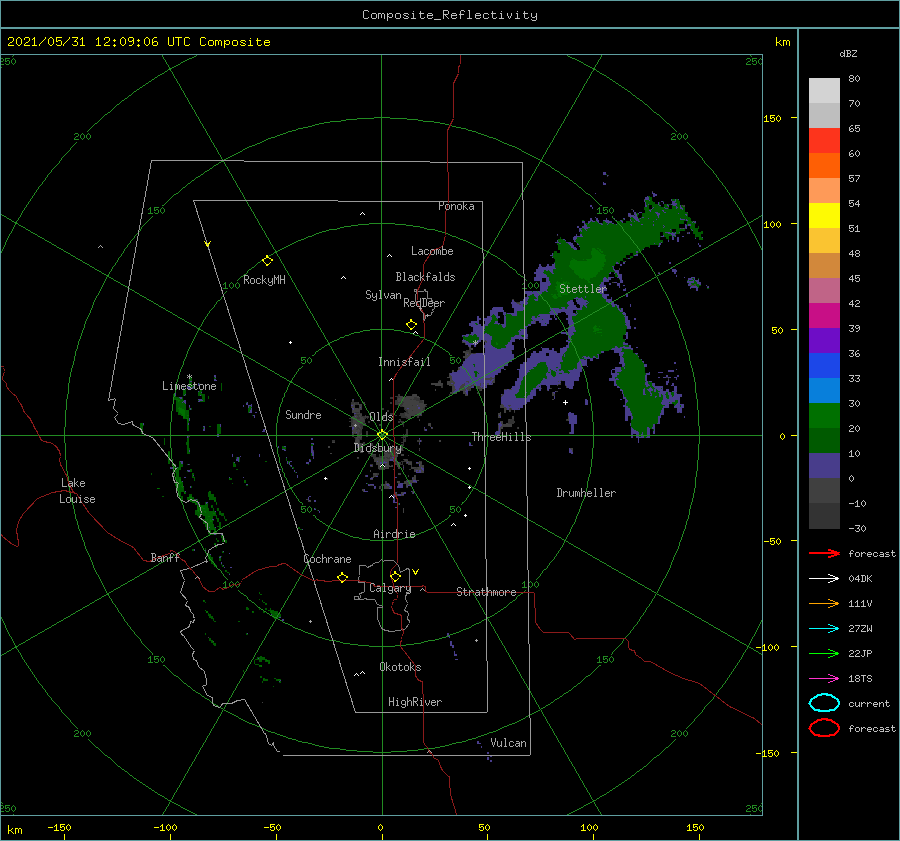Screen dimensions: 900x841
Task: Select the cyan current ellipse icon
Action: [x=824, y=703]
